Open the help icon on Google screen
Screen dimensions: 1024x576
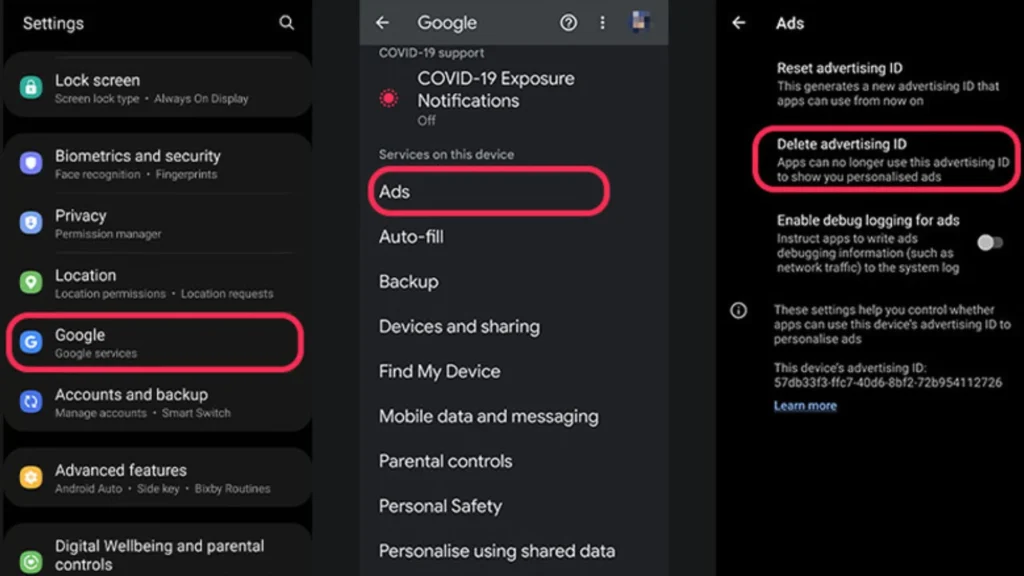(x=568, y=22)
